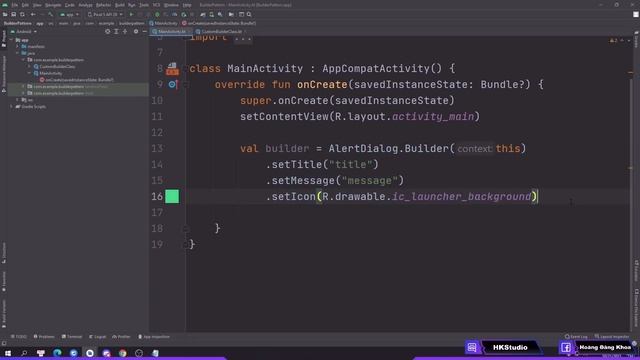
Task: Click Expand All in Project panel
Action: tap(116, 31)
